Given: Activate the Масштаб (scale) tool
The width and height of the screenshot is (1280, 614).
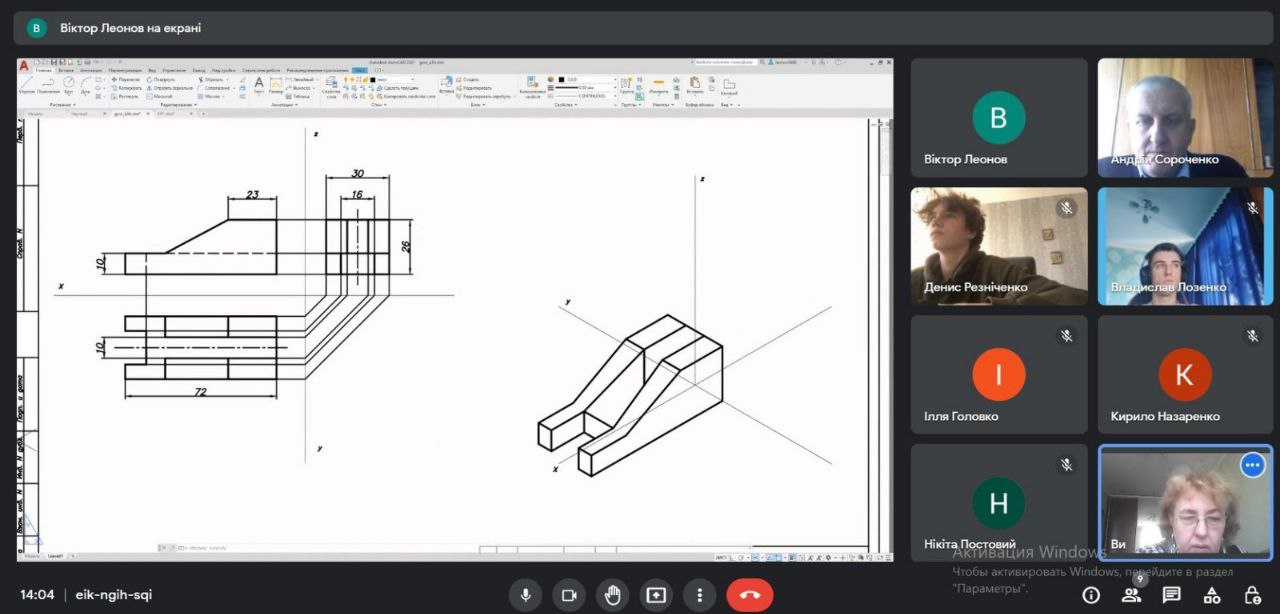Looking at the screenshot, I should click(x=160, y=96).
